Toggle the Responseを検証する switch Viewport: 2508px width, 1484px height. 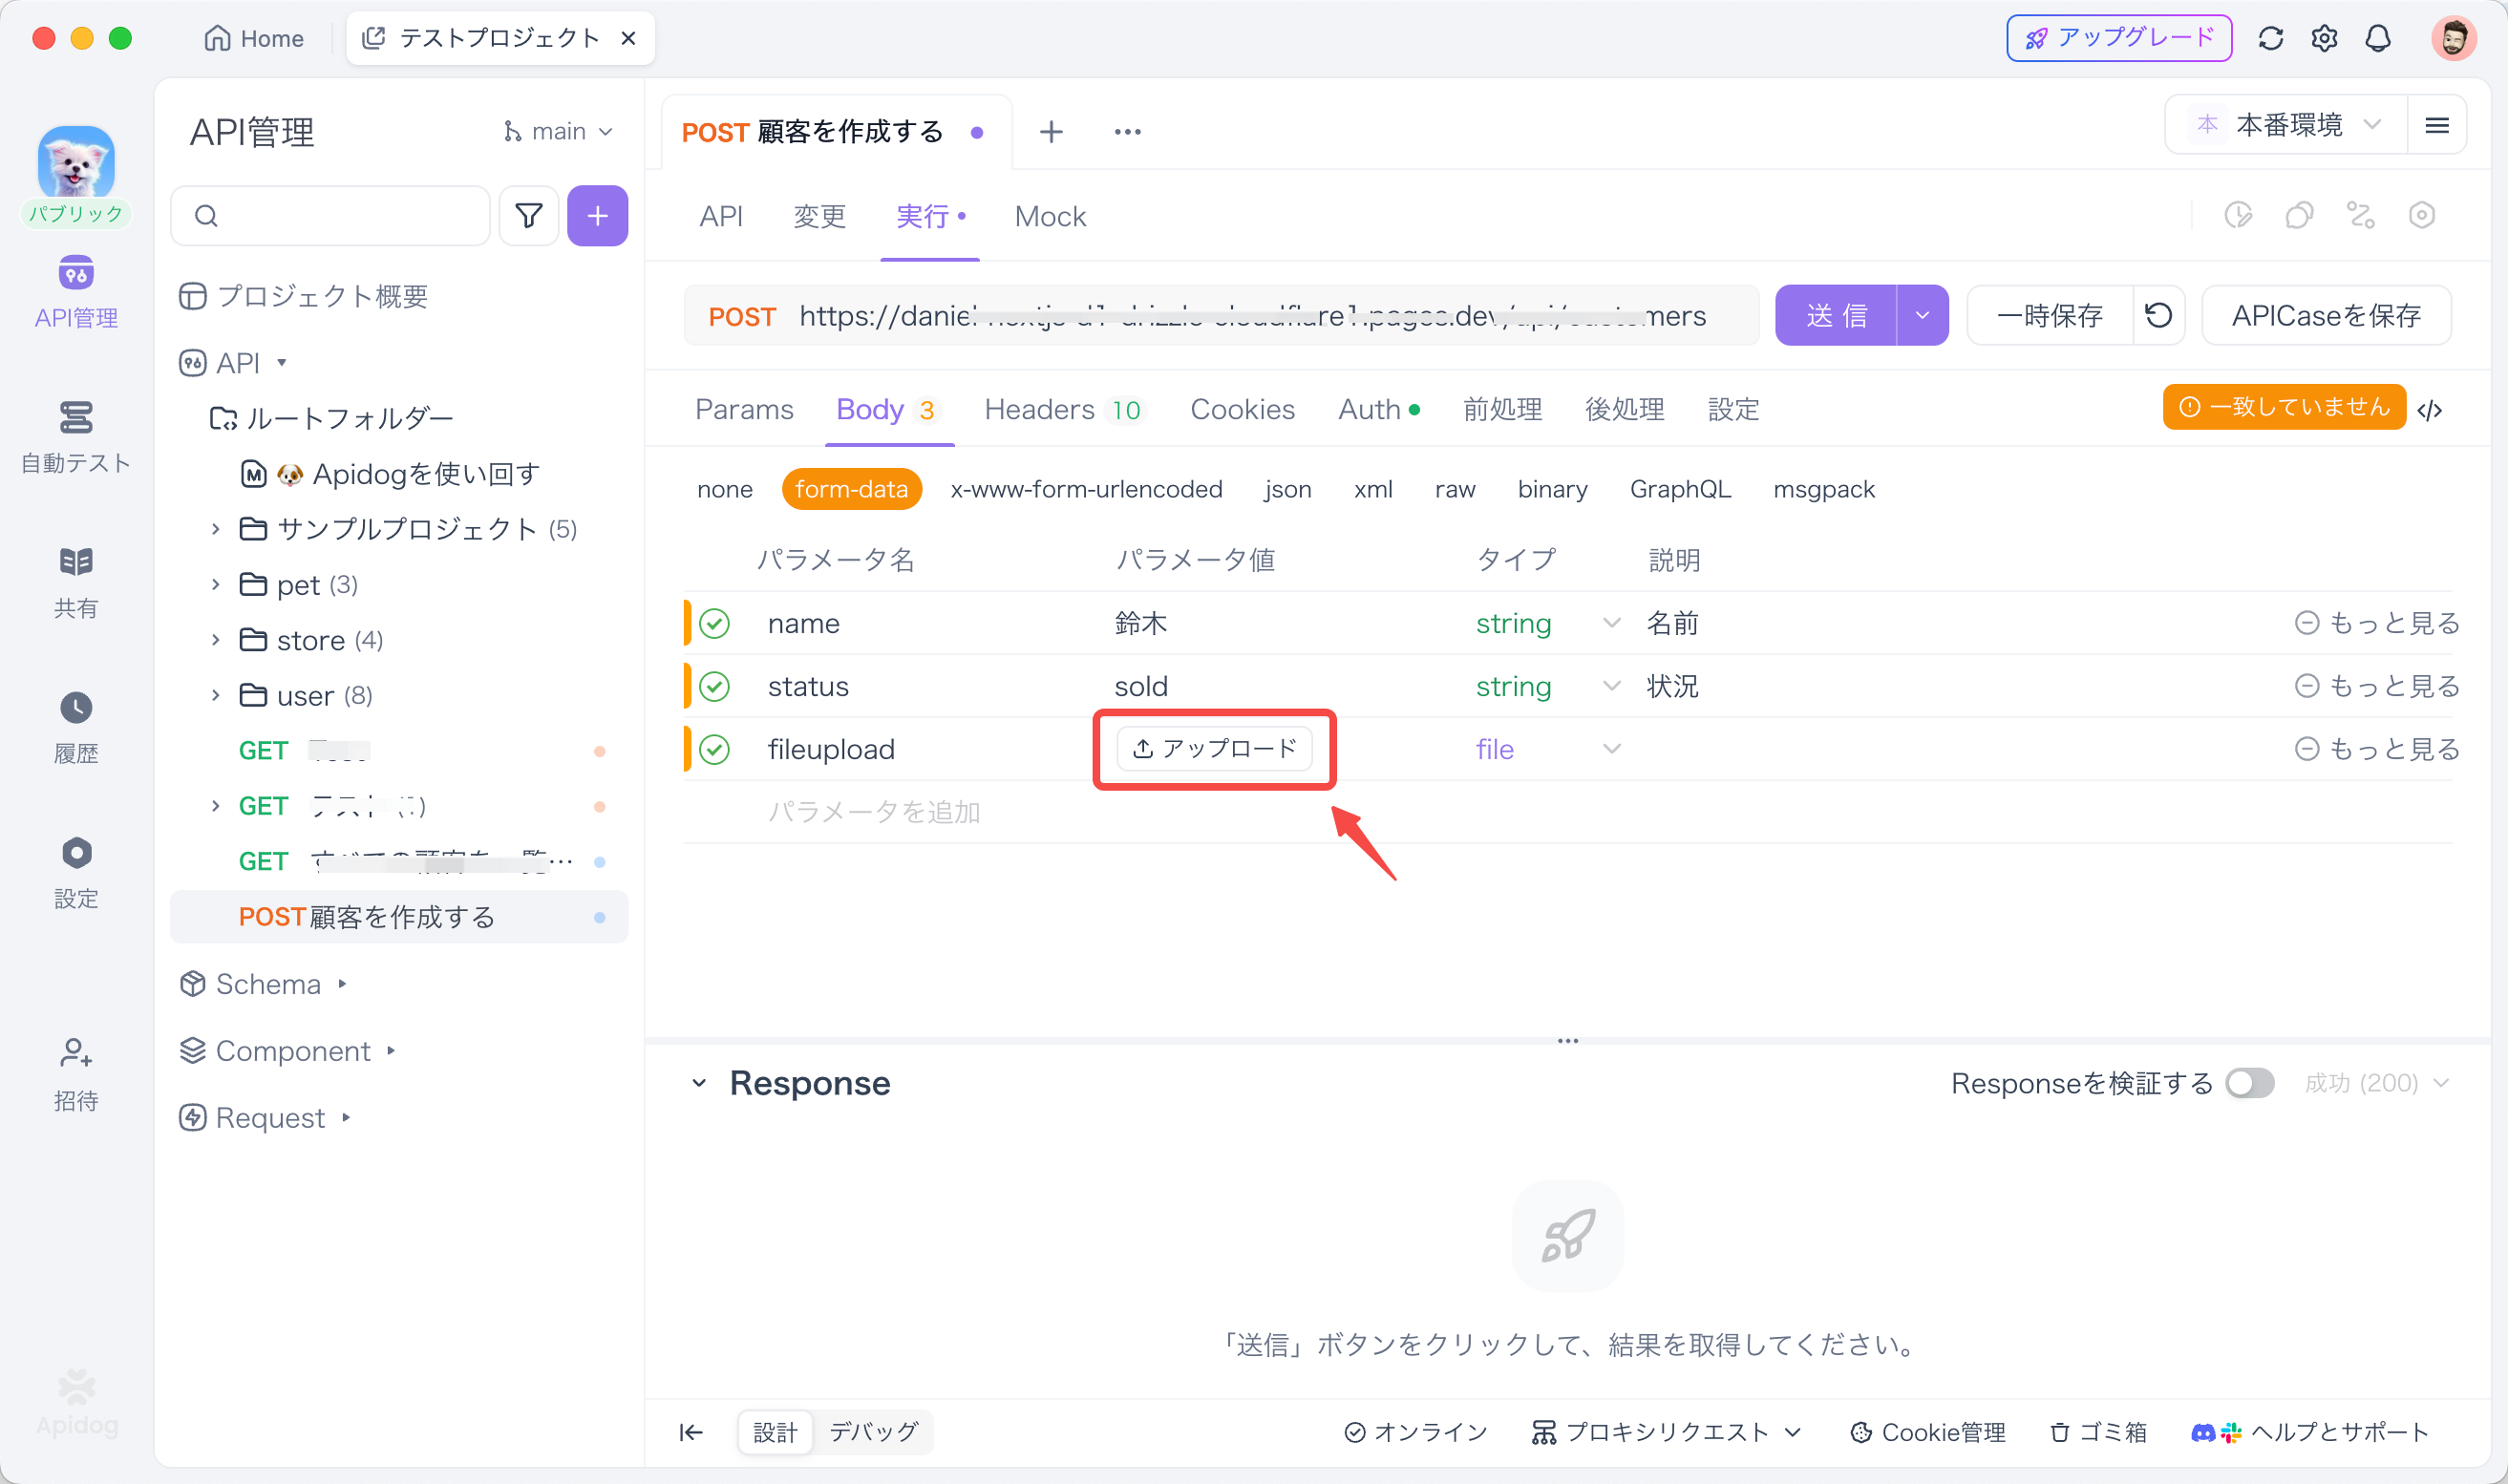(x=2249, y=1083)
